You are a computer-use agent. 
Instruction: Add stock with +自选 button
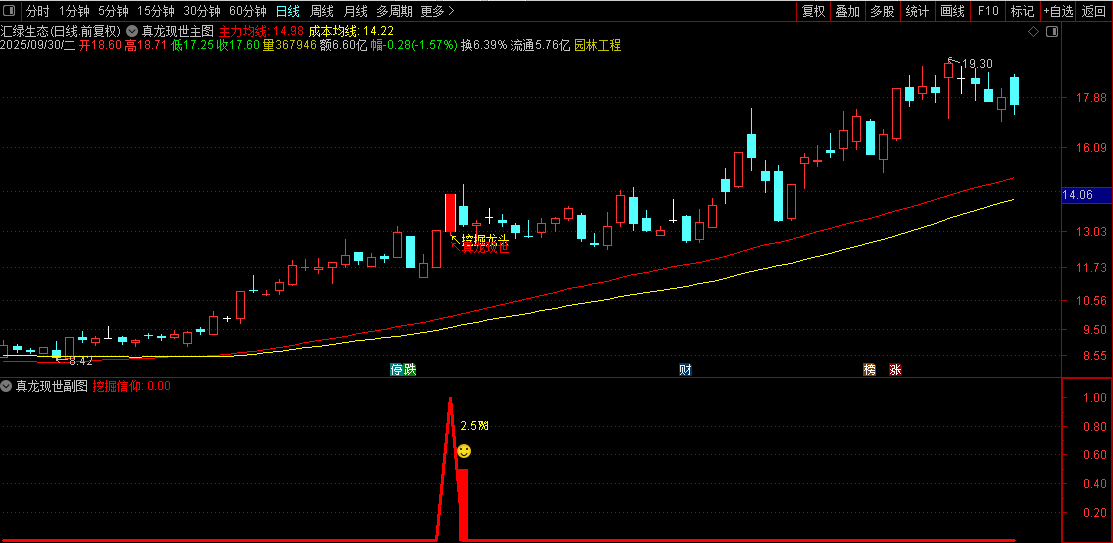point(1058,11)
